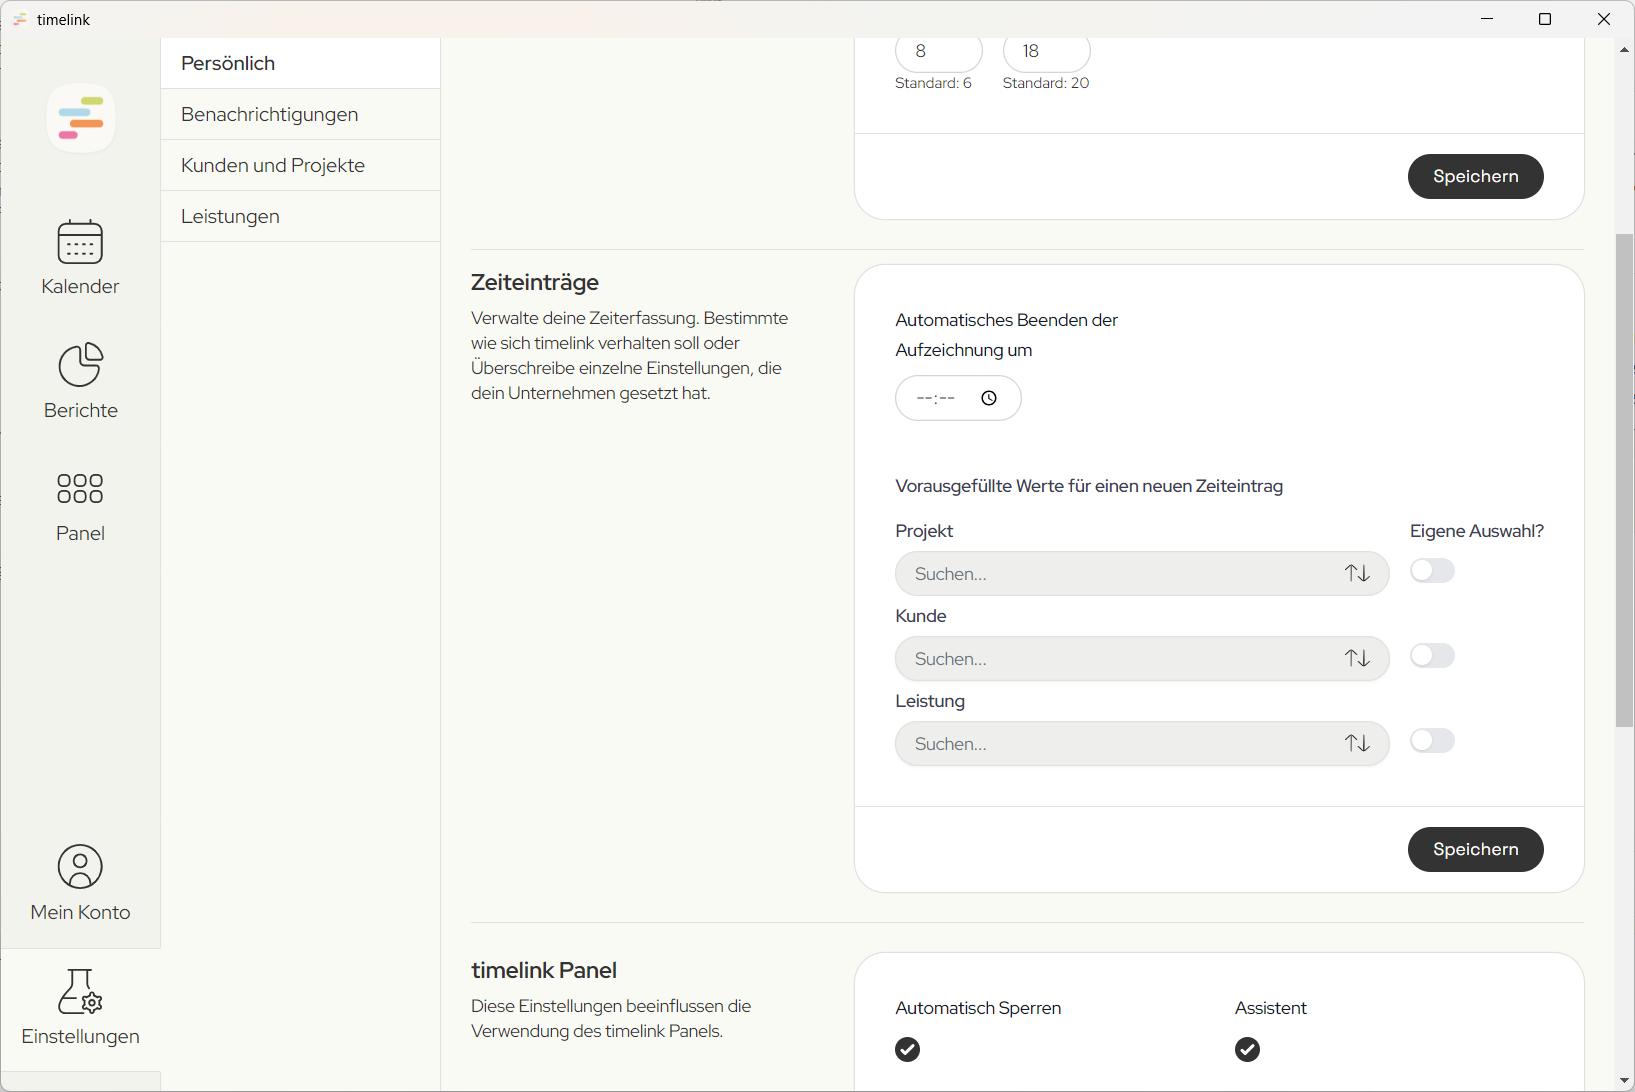Open the Berichte pie chart icon
This screenshot has width=1635, height=1092.
(x=80, y=365)
